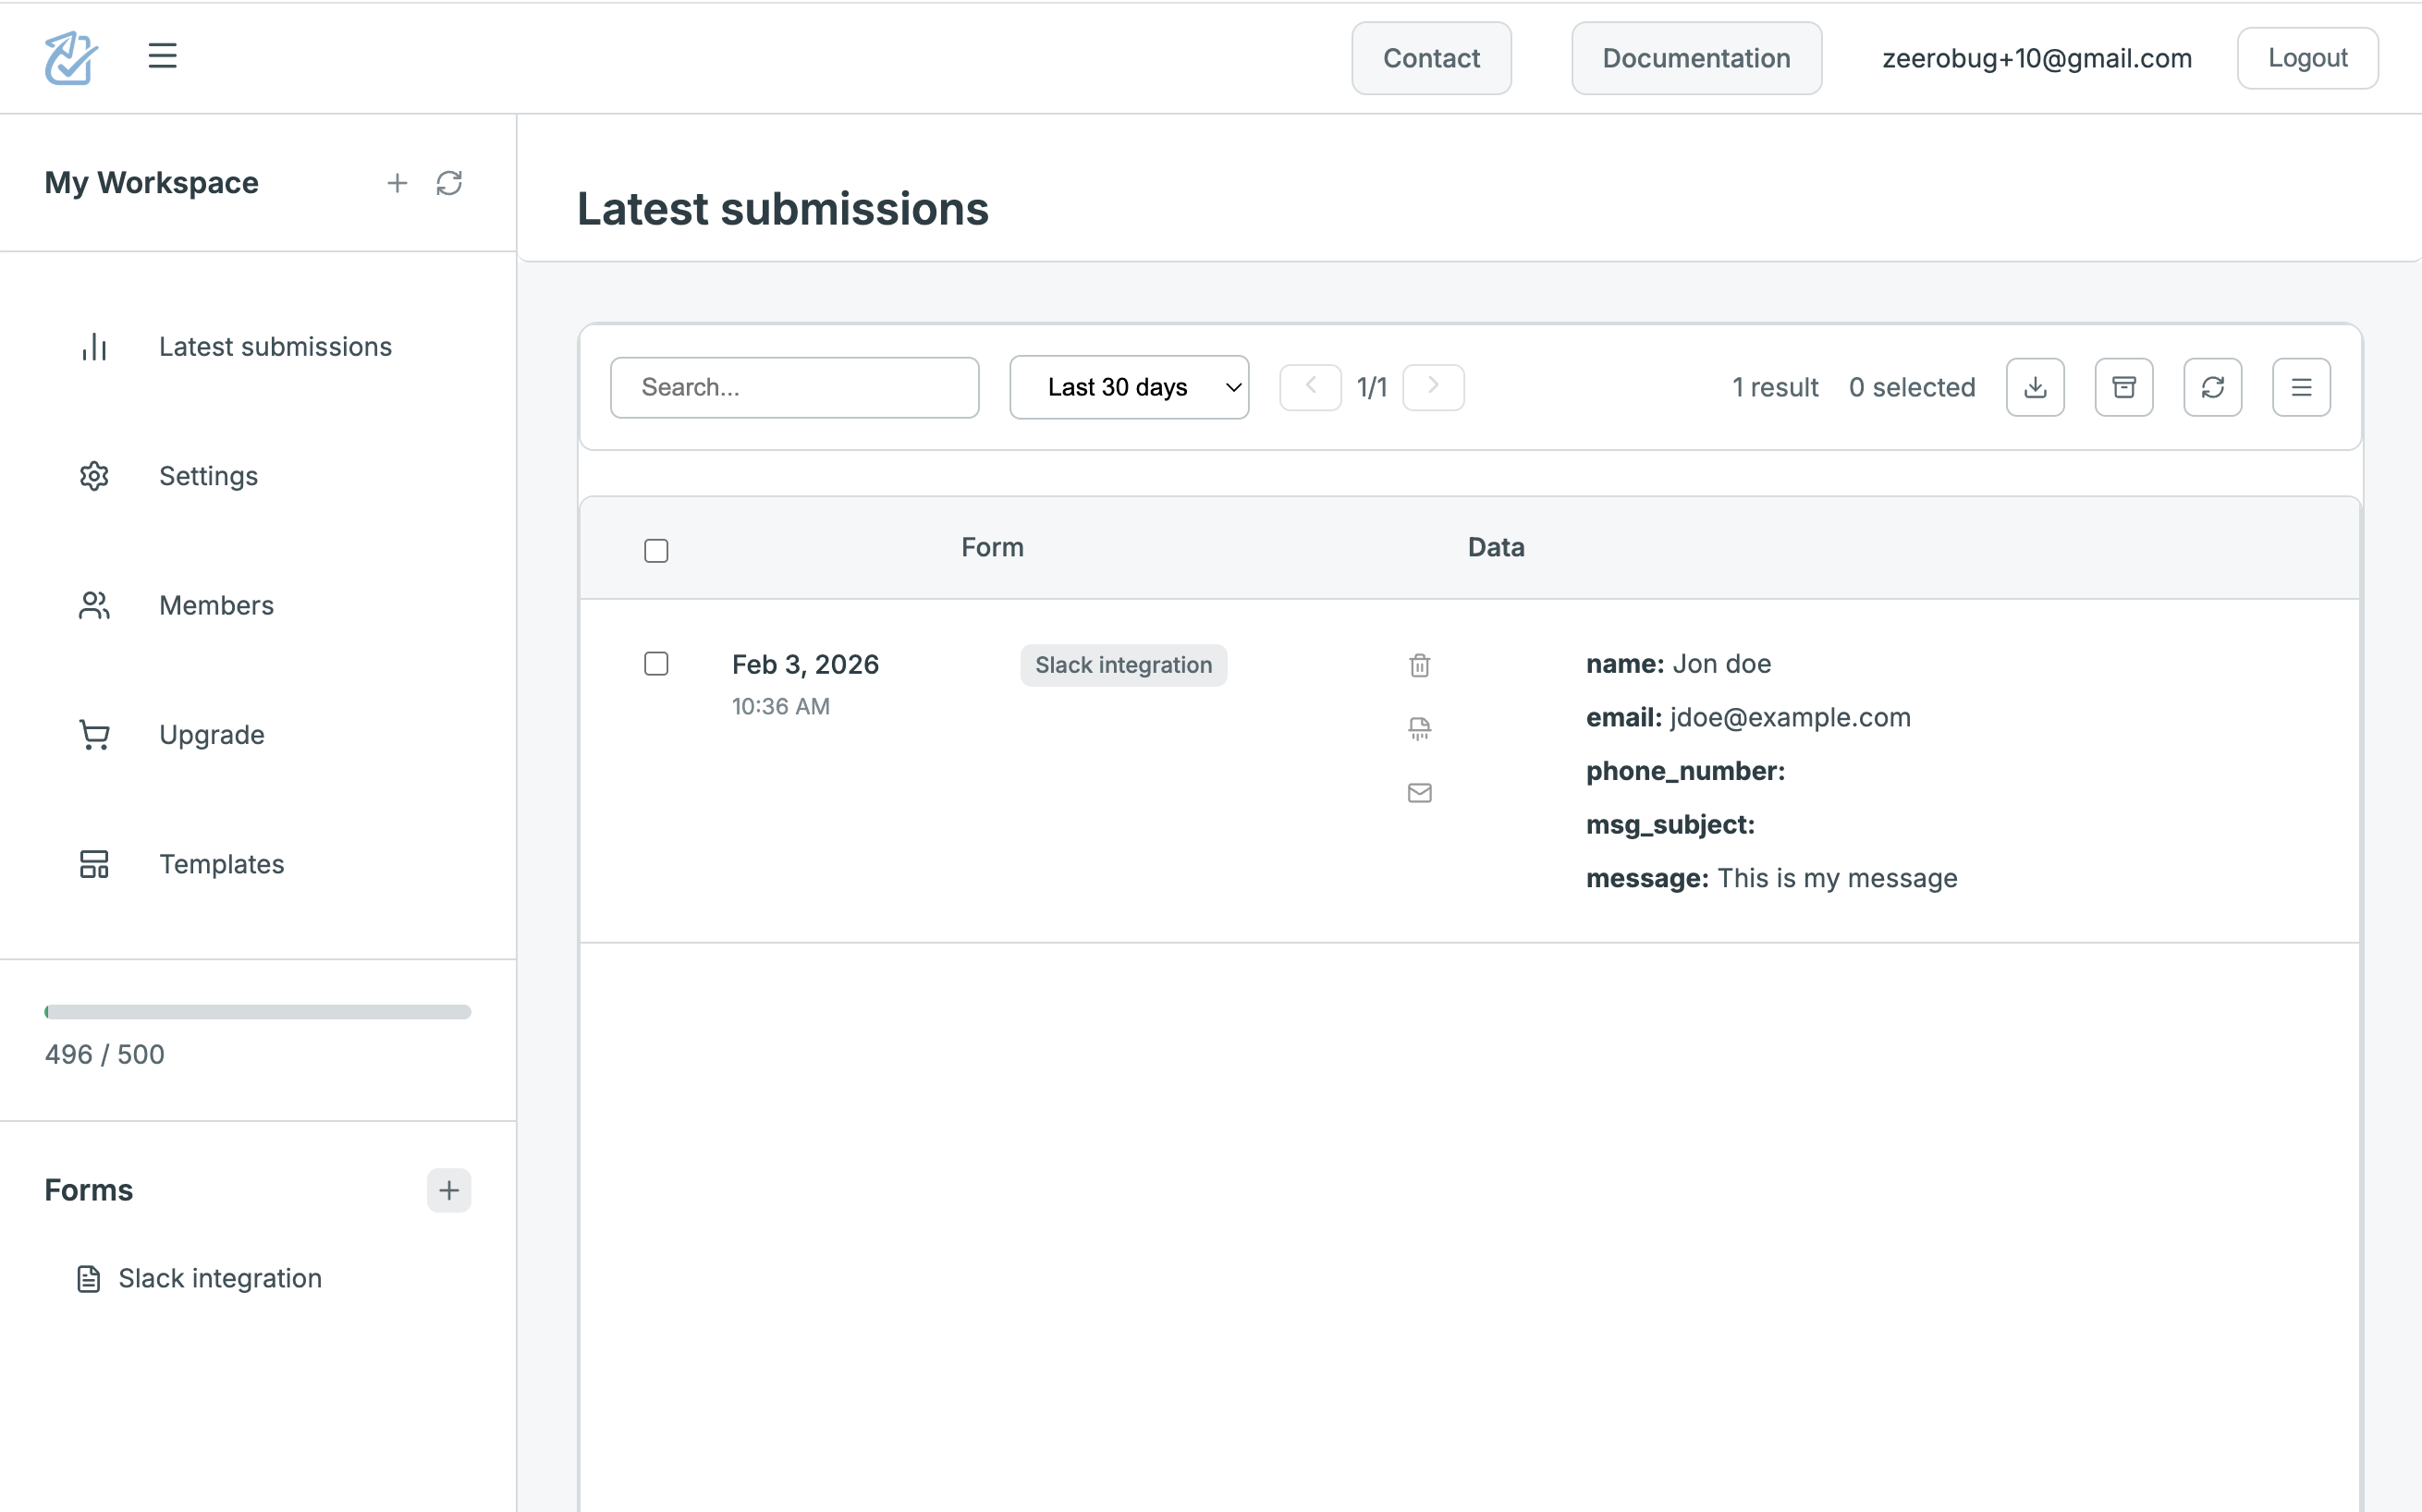Open Settings in the sidebar

[x=208, y=476]
